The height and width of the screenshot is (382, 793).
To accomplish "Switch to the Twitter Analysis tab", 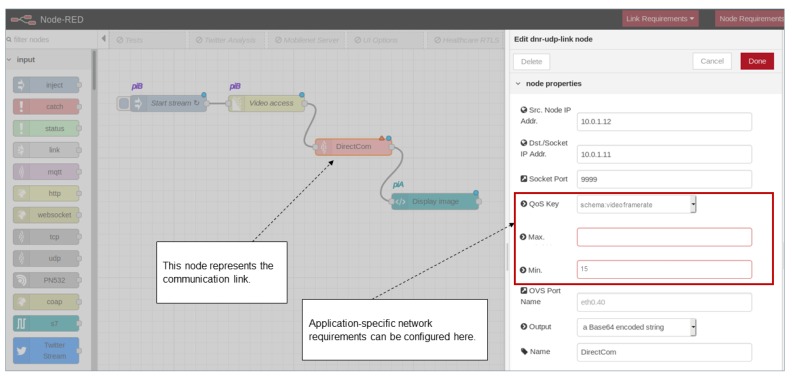I will pos(226,40).
